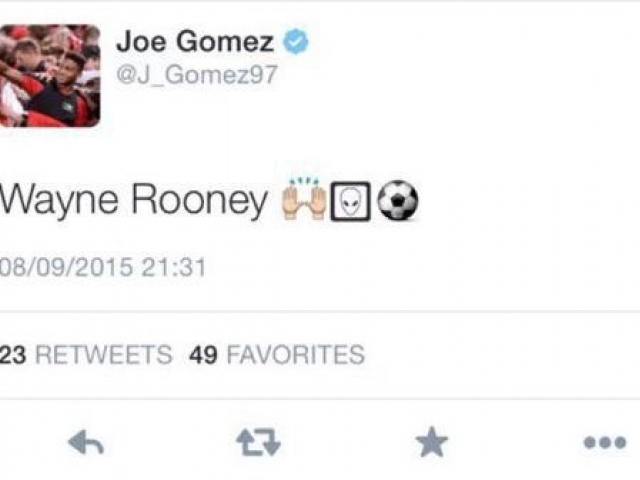Click the raised hands emoji
Image resolution: width=640 pixels, height=480 pixels.
304,199
